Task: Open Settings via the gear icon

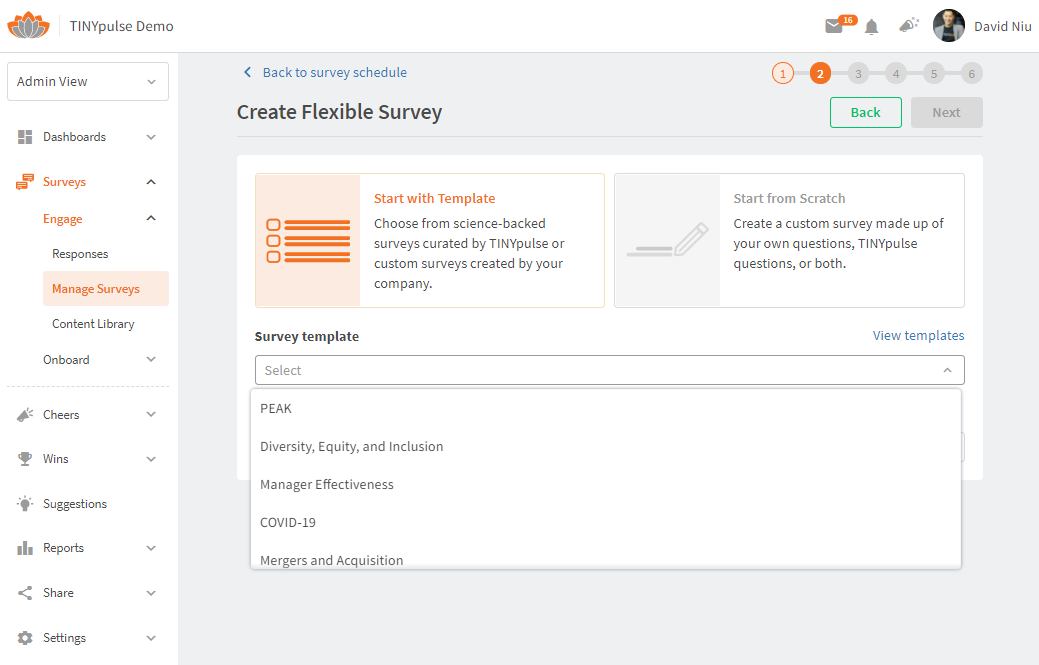Action: pyautogui.click(x=25, y=637)
